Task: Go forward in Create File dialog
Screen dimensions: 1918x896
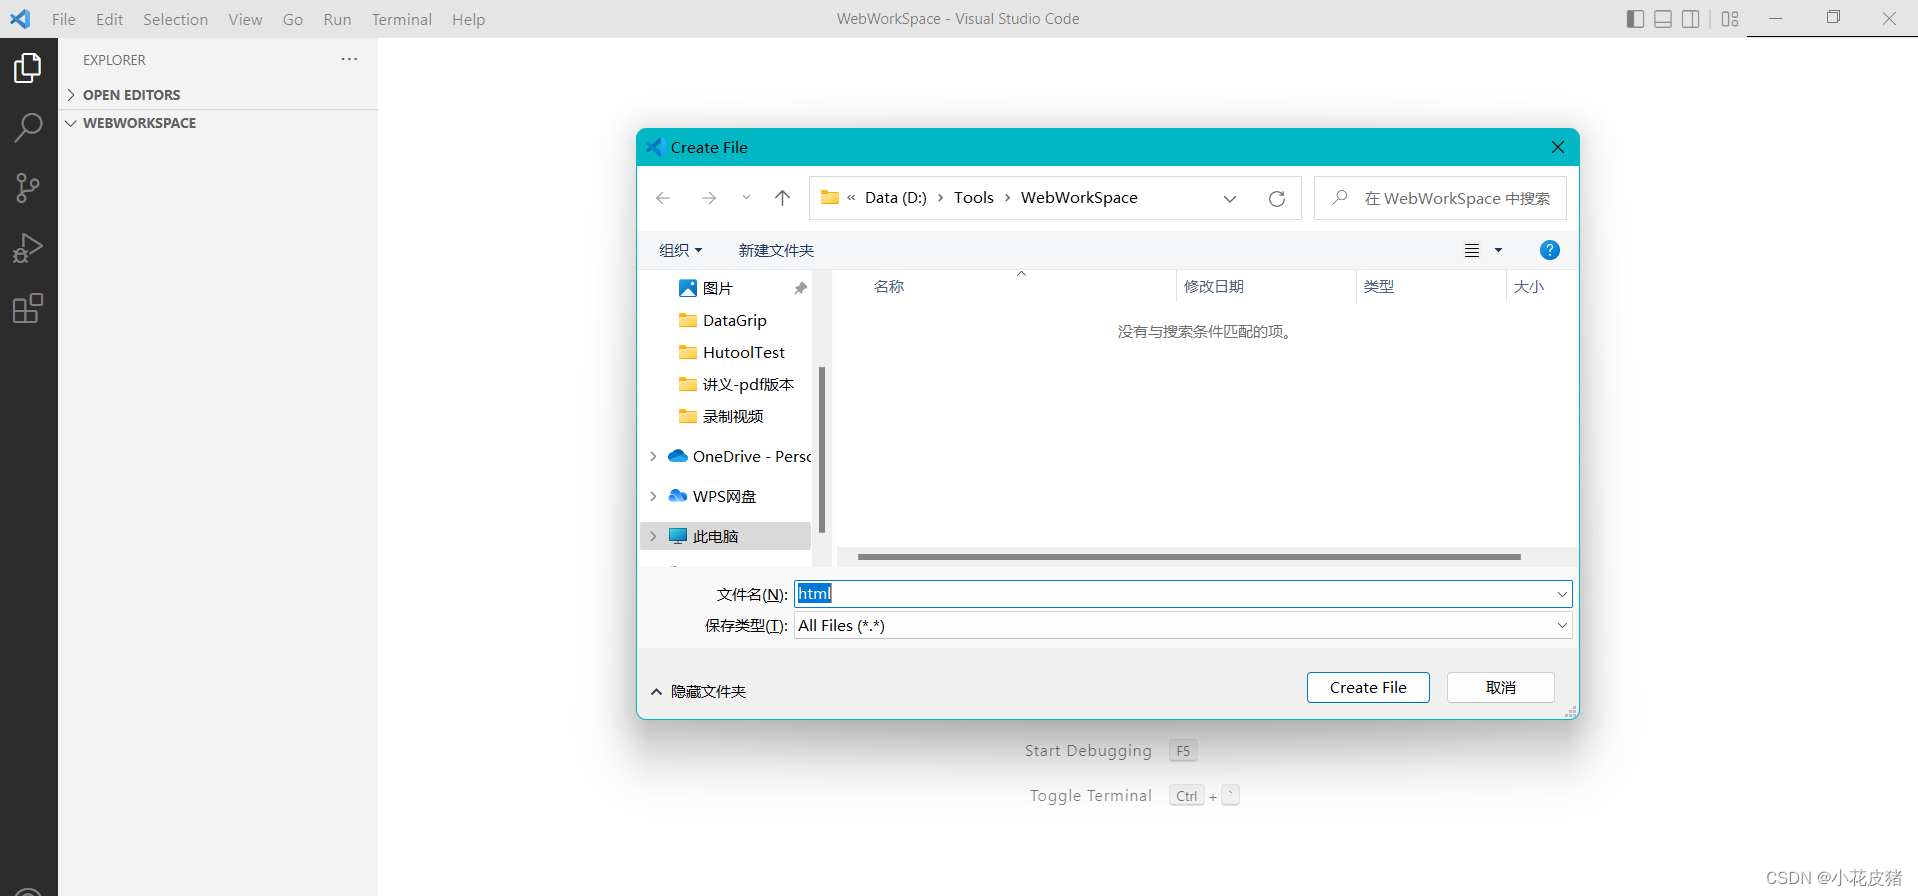Action: point(709,198)
